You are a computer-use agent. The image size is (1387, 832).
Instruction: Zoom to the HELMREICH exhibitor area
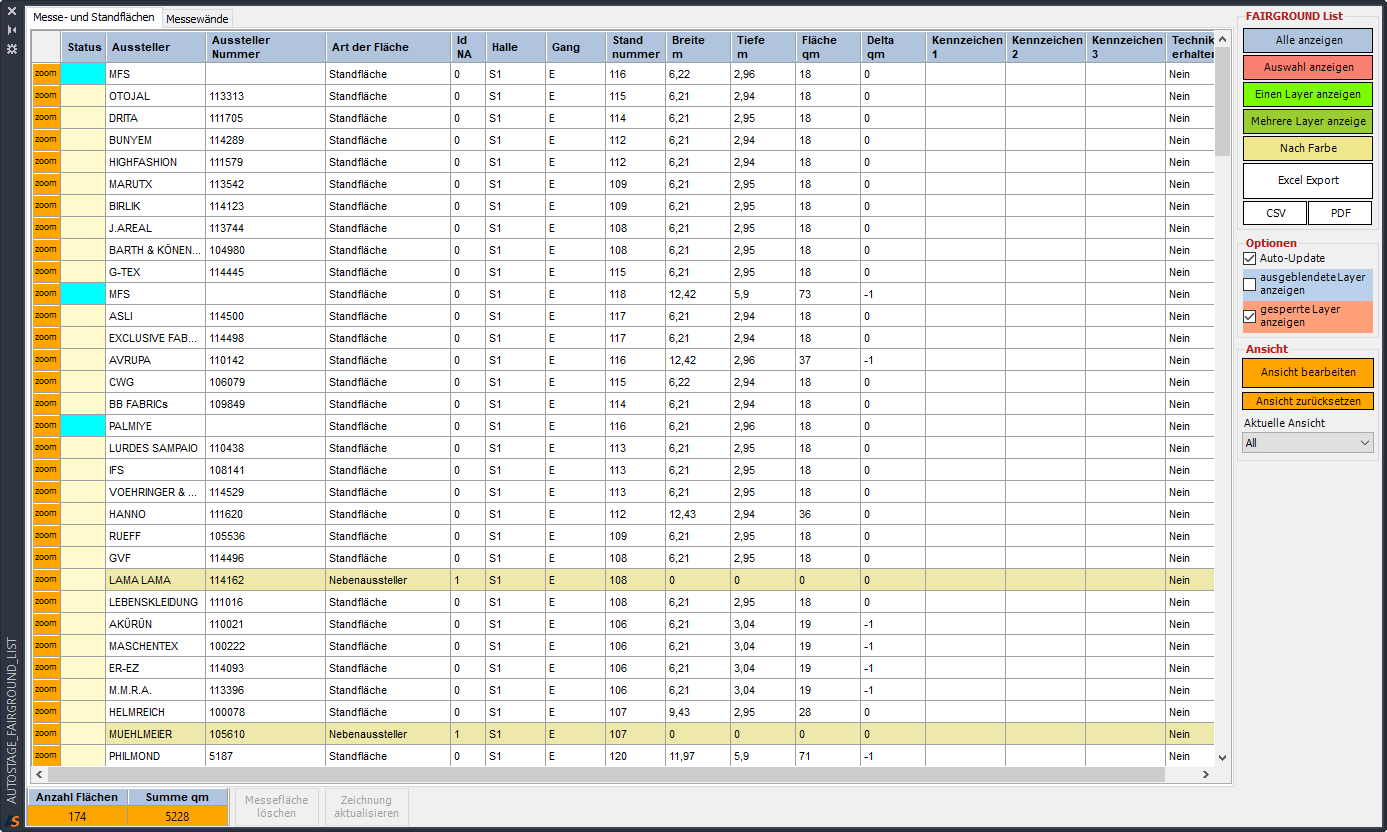[x=46, y=712]
